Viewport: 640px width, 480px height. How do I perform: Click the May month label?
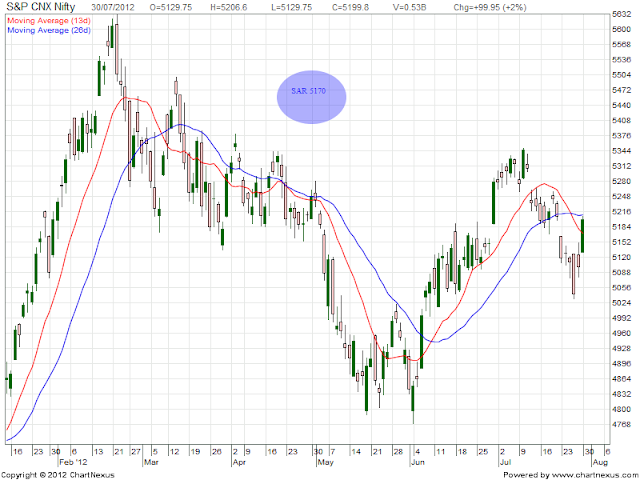(x=326, y=462)
